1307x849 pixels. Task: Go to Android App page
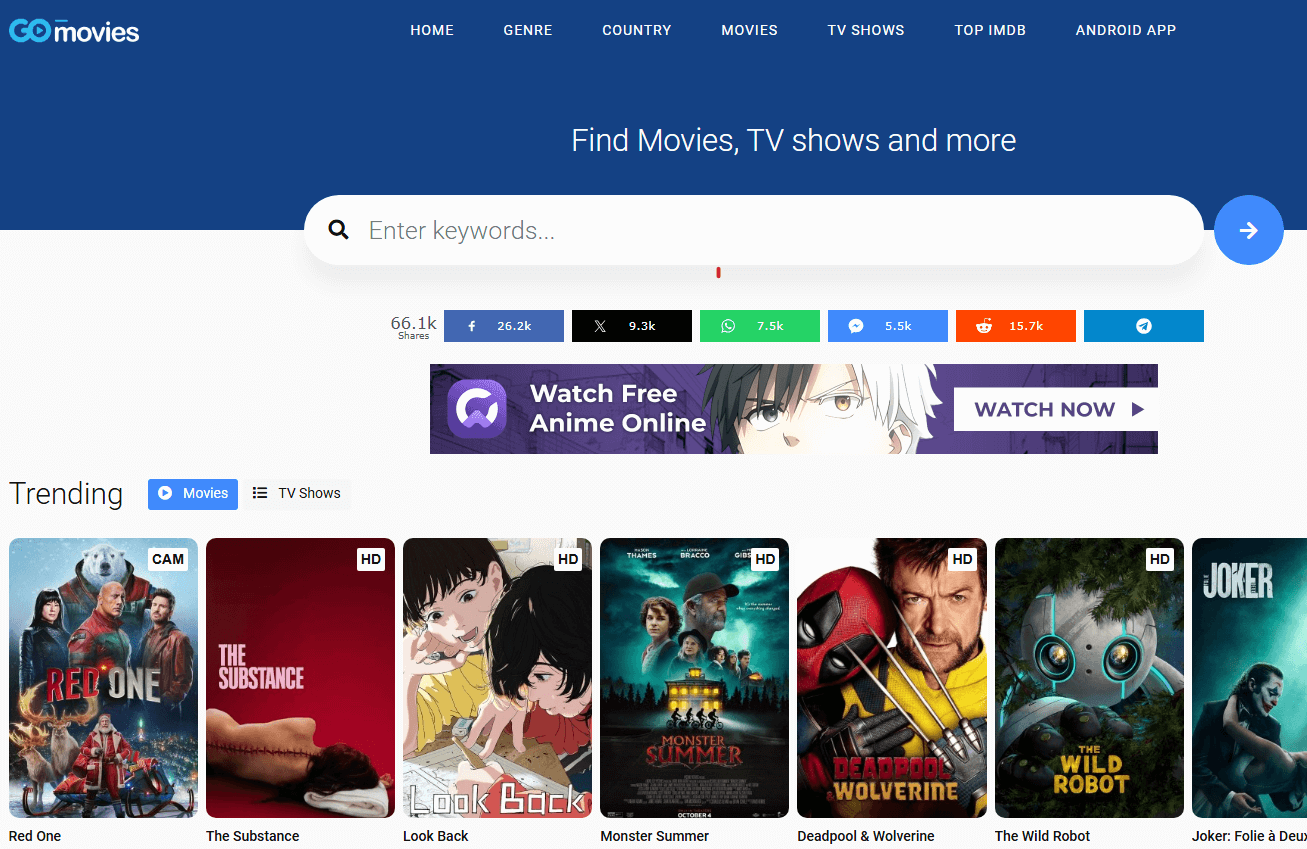[1126, 30]
